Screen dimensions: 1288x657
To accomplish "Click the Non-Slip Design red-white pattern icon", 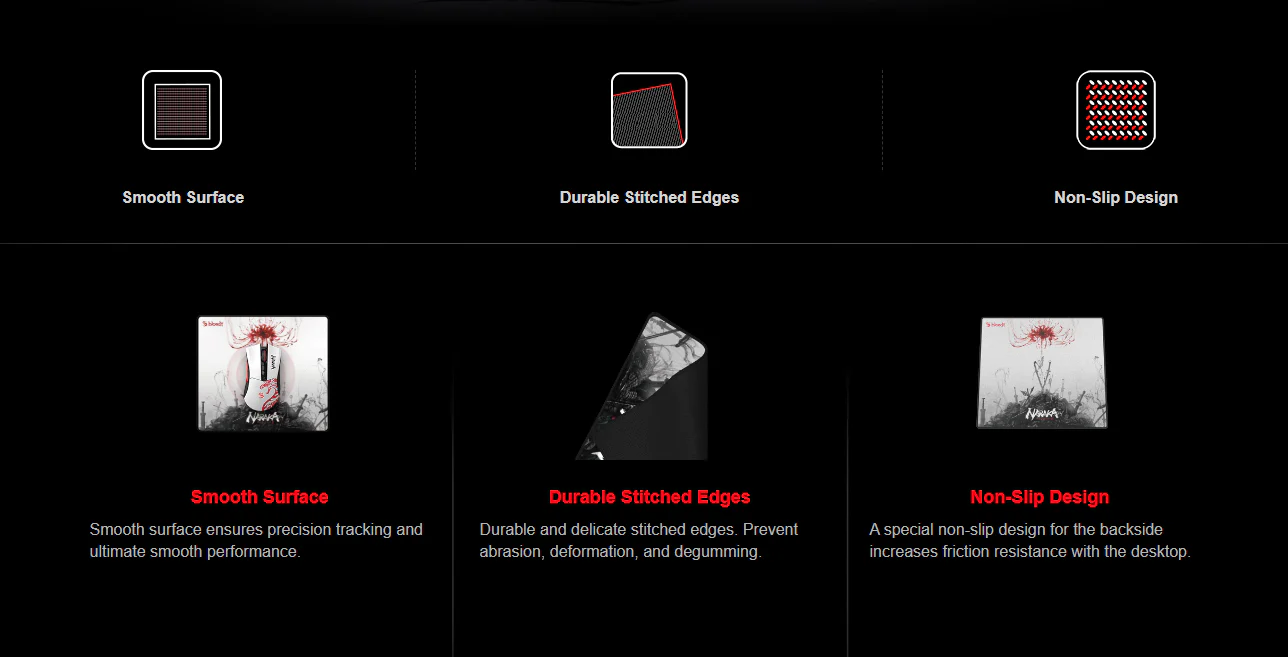I will pos(1116,110).
